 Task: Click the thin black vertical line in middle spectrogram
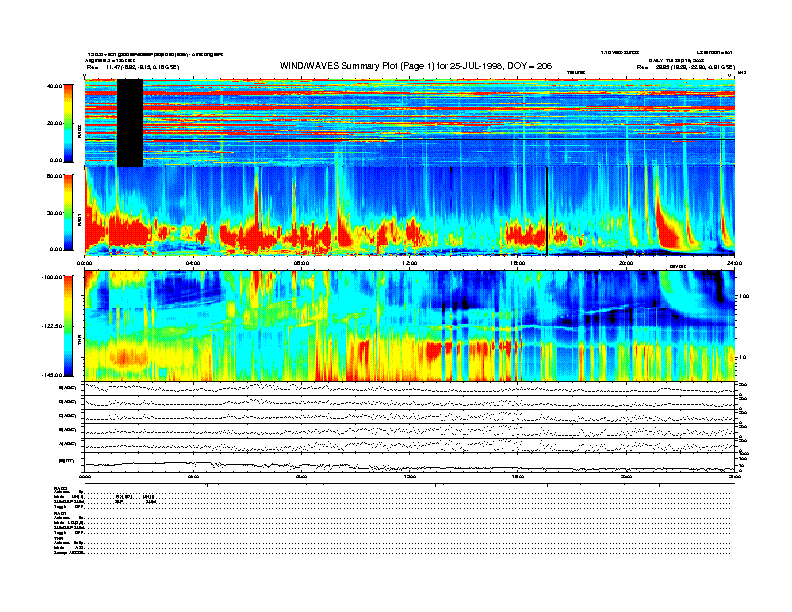click(x=547, y=211)
